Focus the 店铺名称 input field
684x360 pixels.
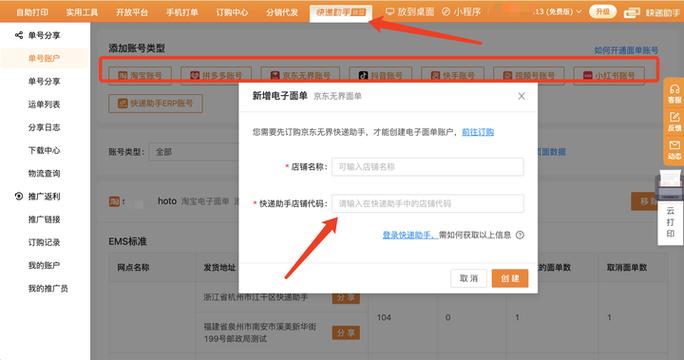428,167
